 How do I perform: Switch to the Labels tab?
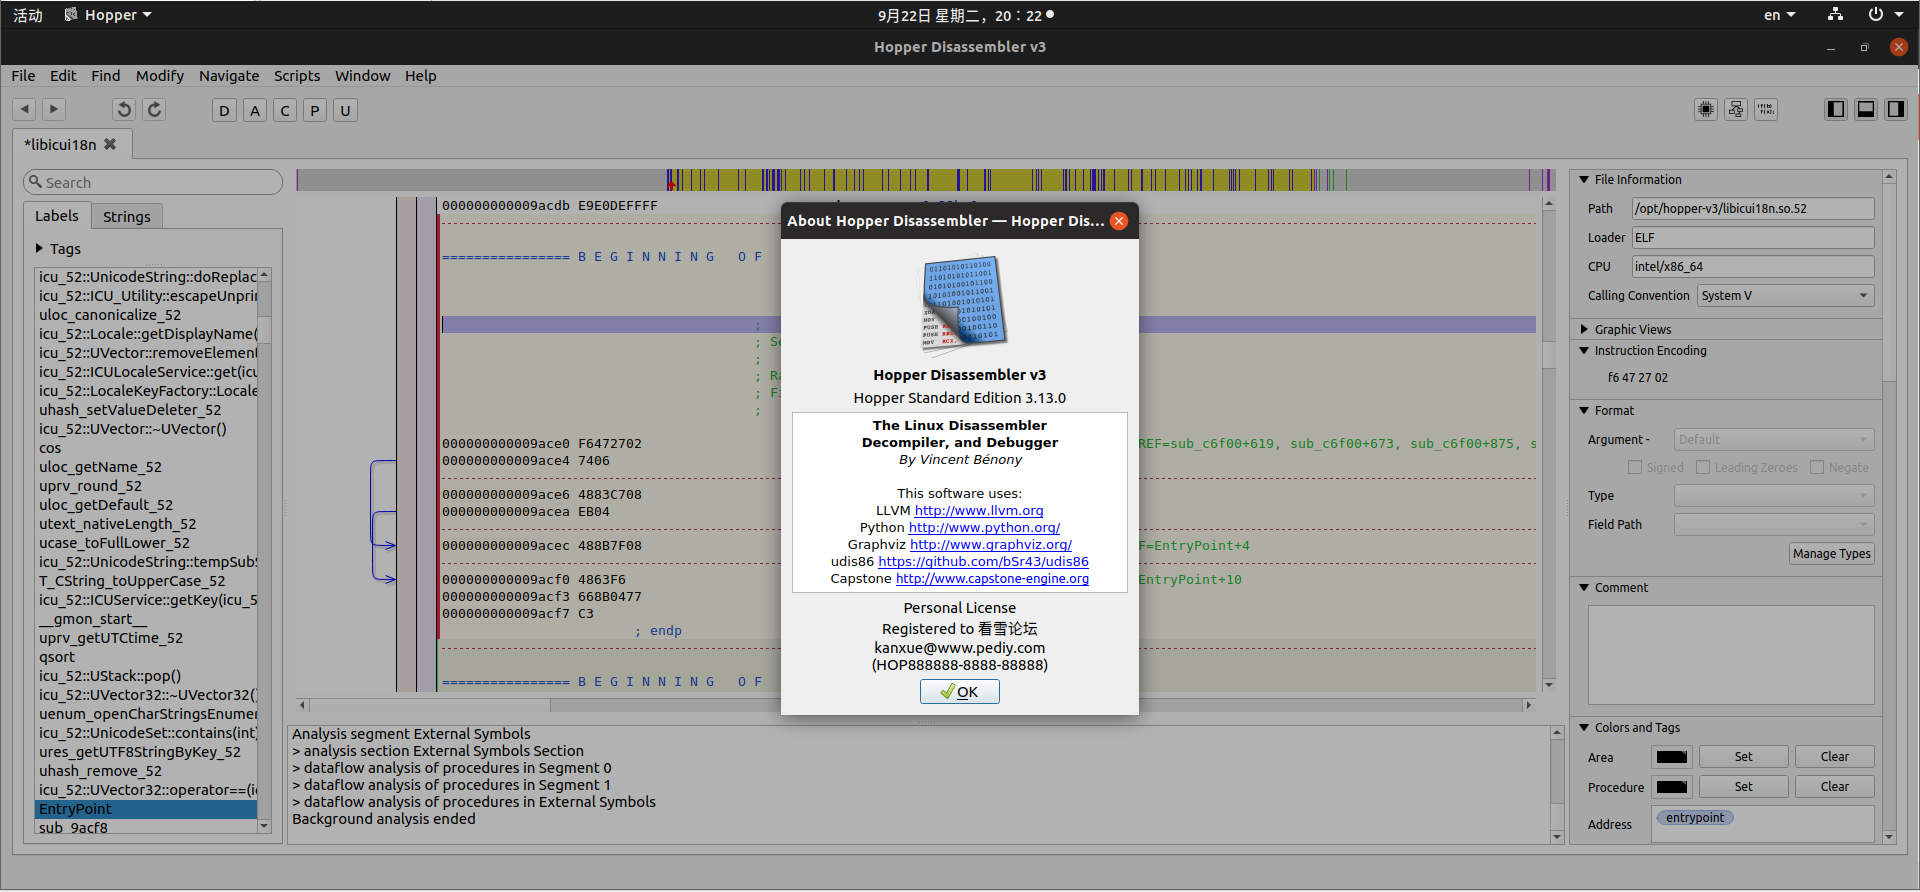57,216
